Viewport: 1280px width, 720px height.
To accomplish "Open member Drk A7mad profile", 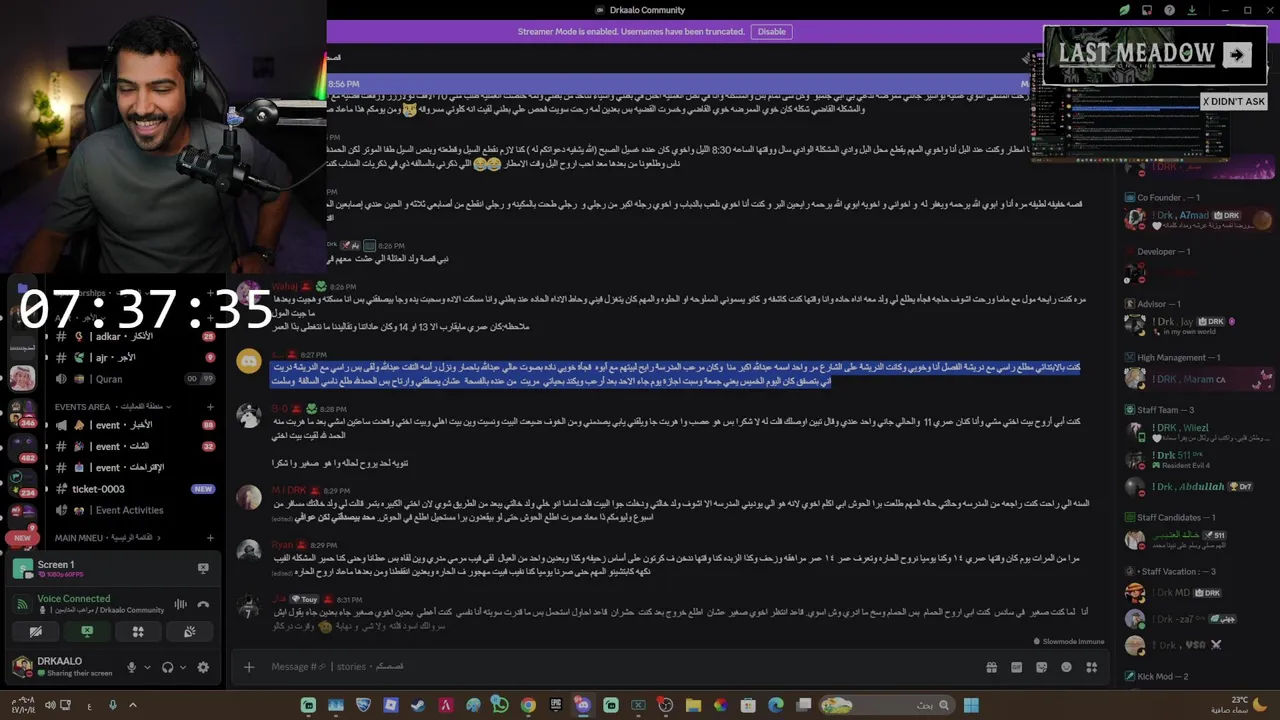I will pyautogui.click(x=1198, y=219).
